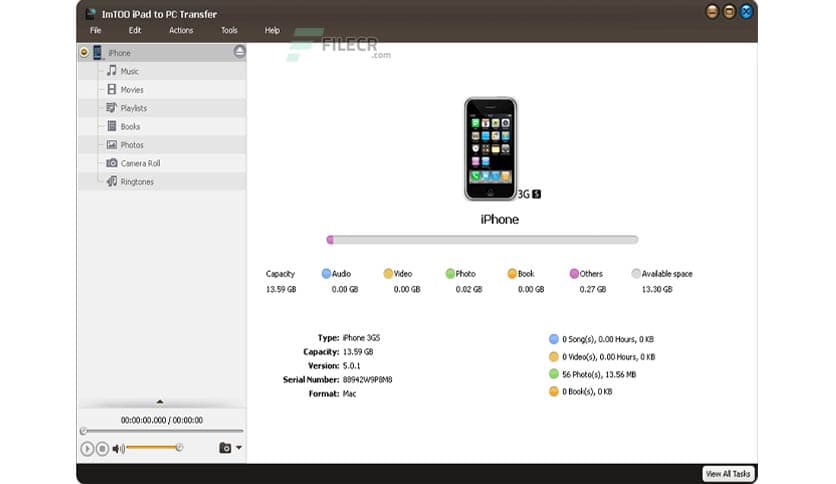Screen dimensions: 836x484
Task: Click the '56 Photo(s), 13.56 MB' text
Action: (x=599, y=374)
